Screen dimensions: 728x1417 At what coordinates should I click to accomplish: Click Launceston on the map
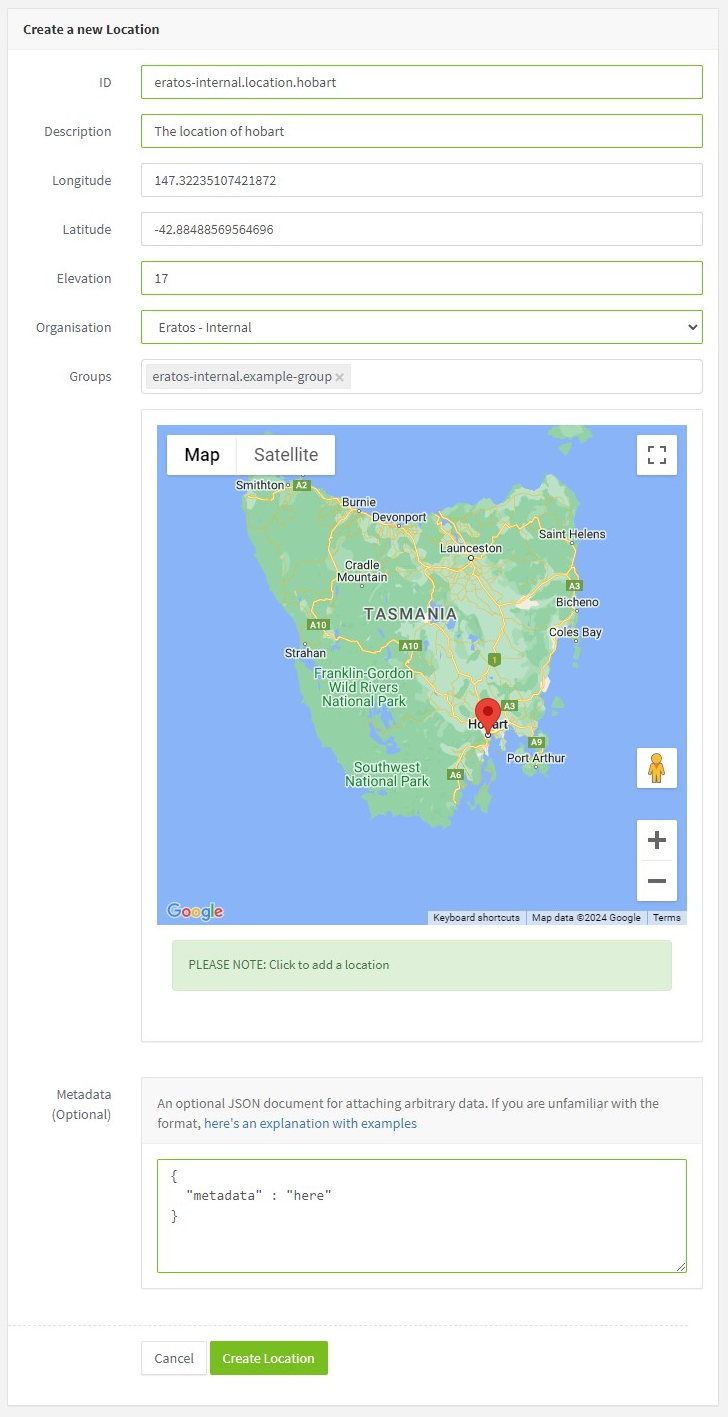coord(471,548)
